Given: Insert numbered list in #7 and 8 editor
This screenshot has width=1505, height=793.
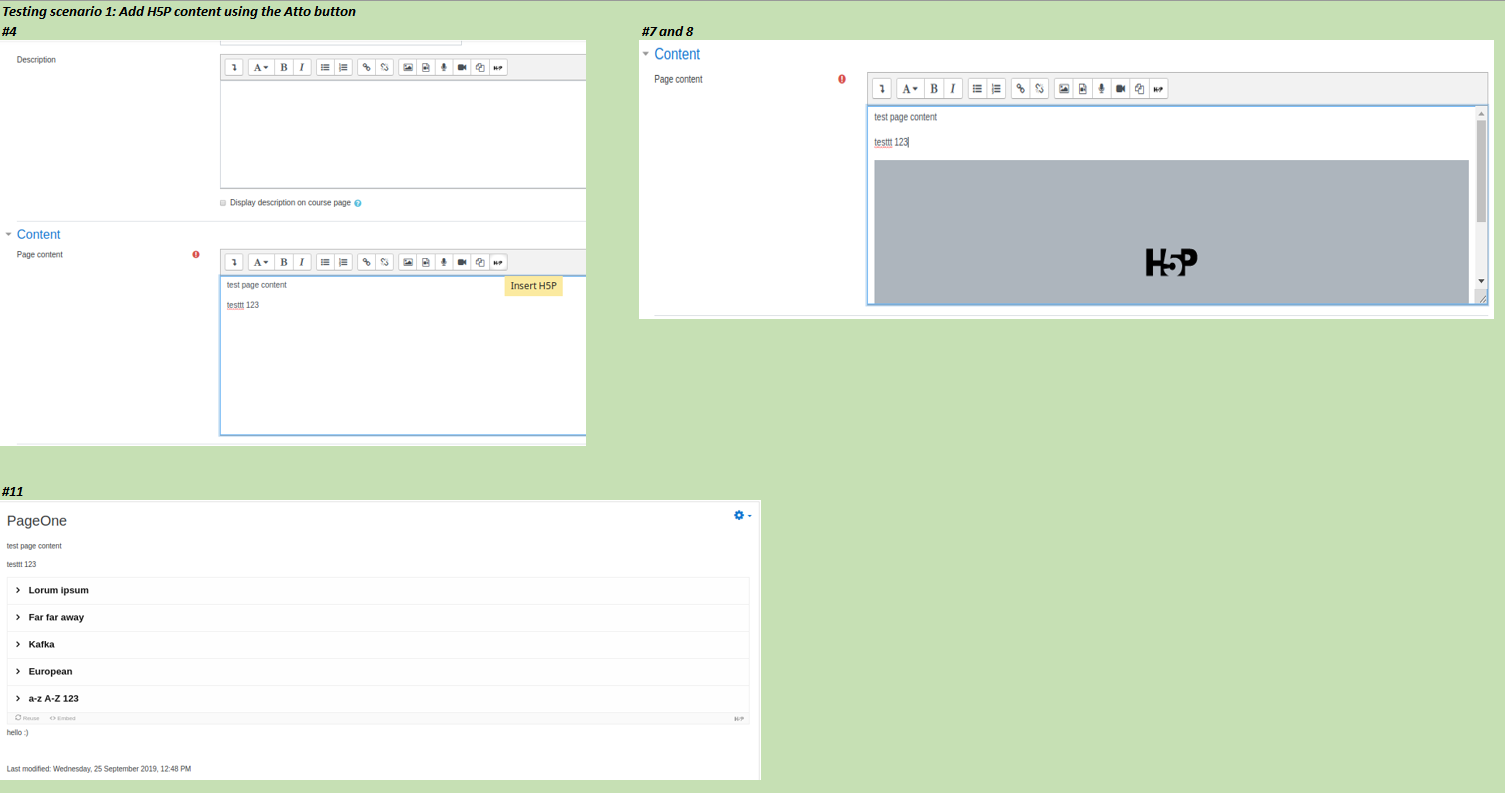Looking at the screenshot, I should point(996,89).
